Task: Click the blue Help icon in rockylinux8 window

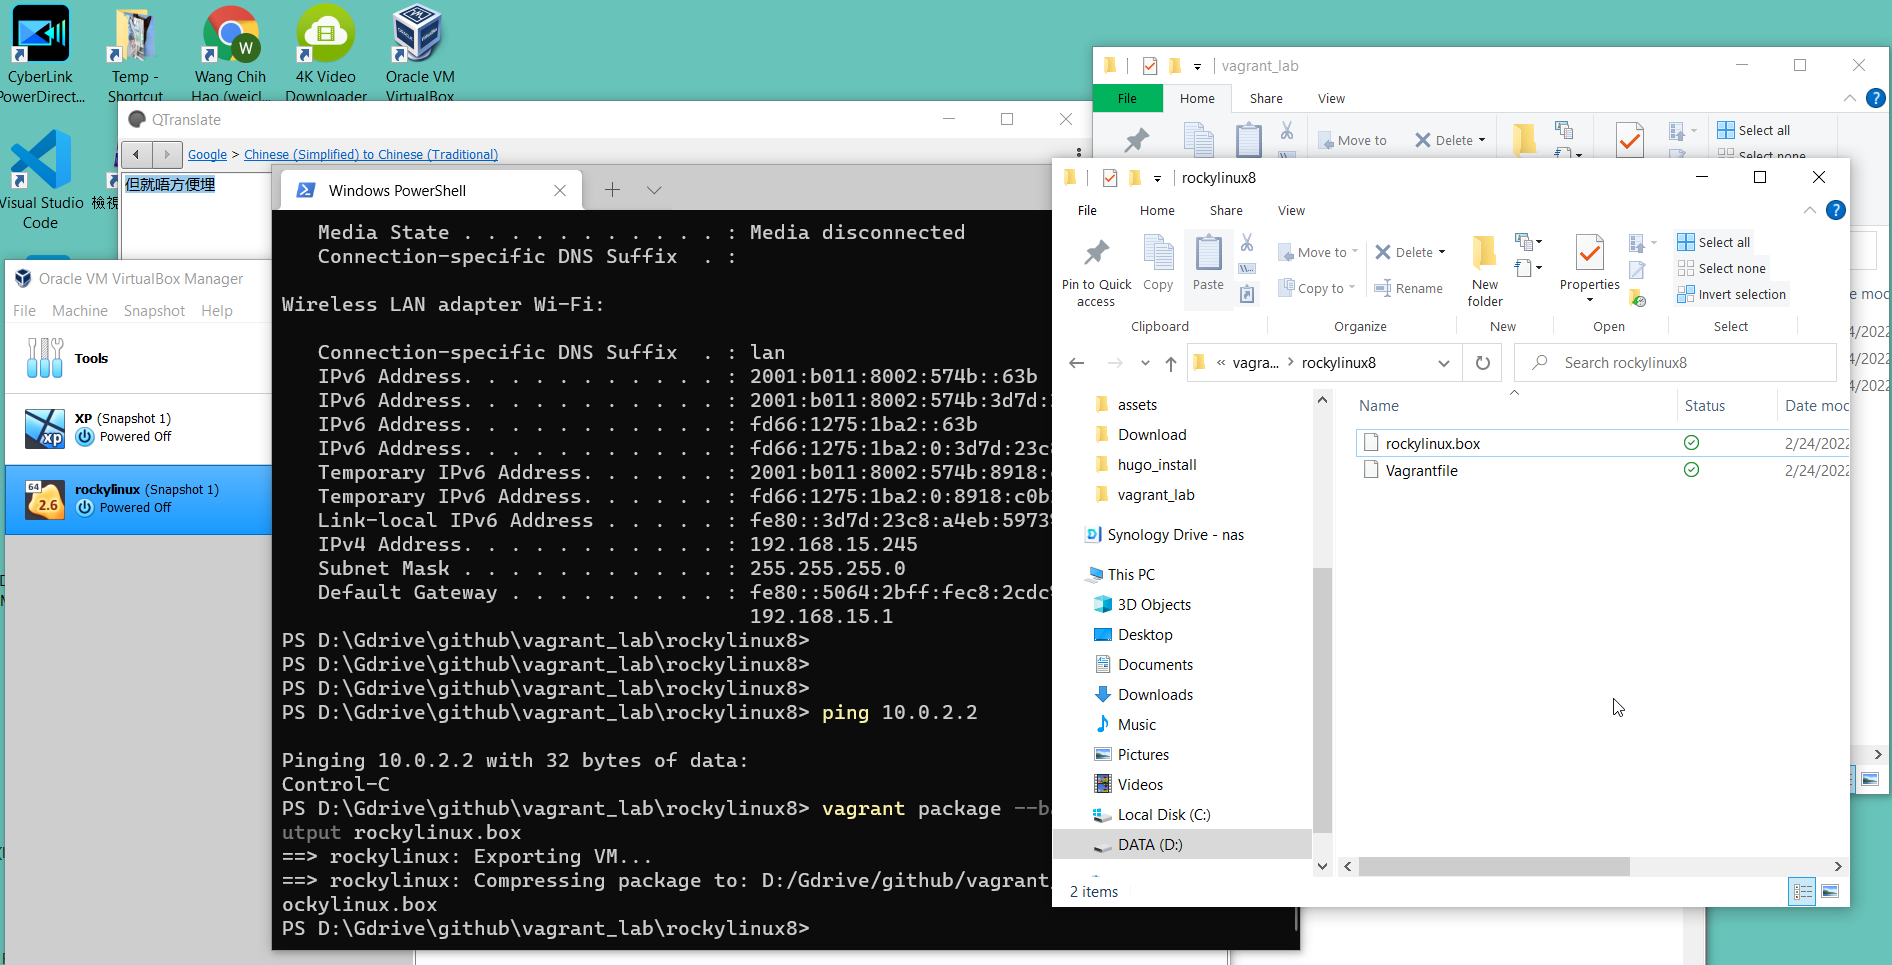Action: coord(1835,210)
